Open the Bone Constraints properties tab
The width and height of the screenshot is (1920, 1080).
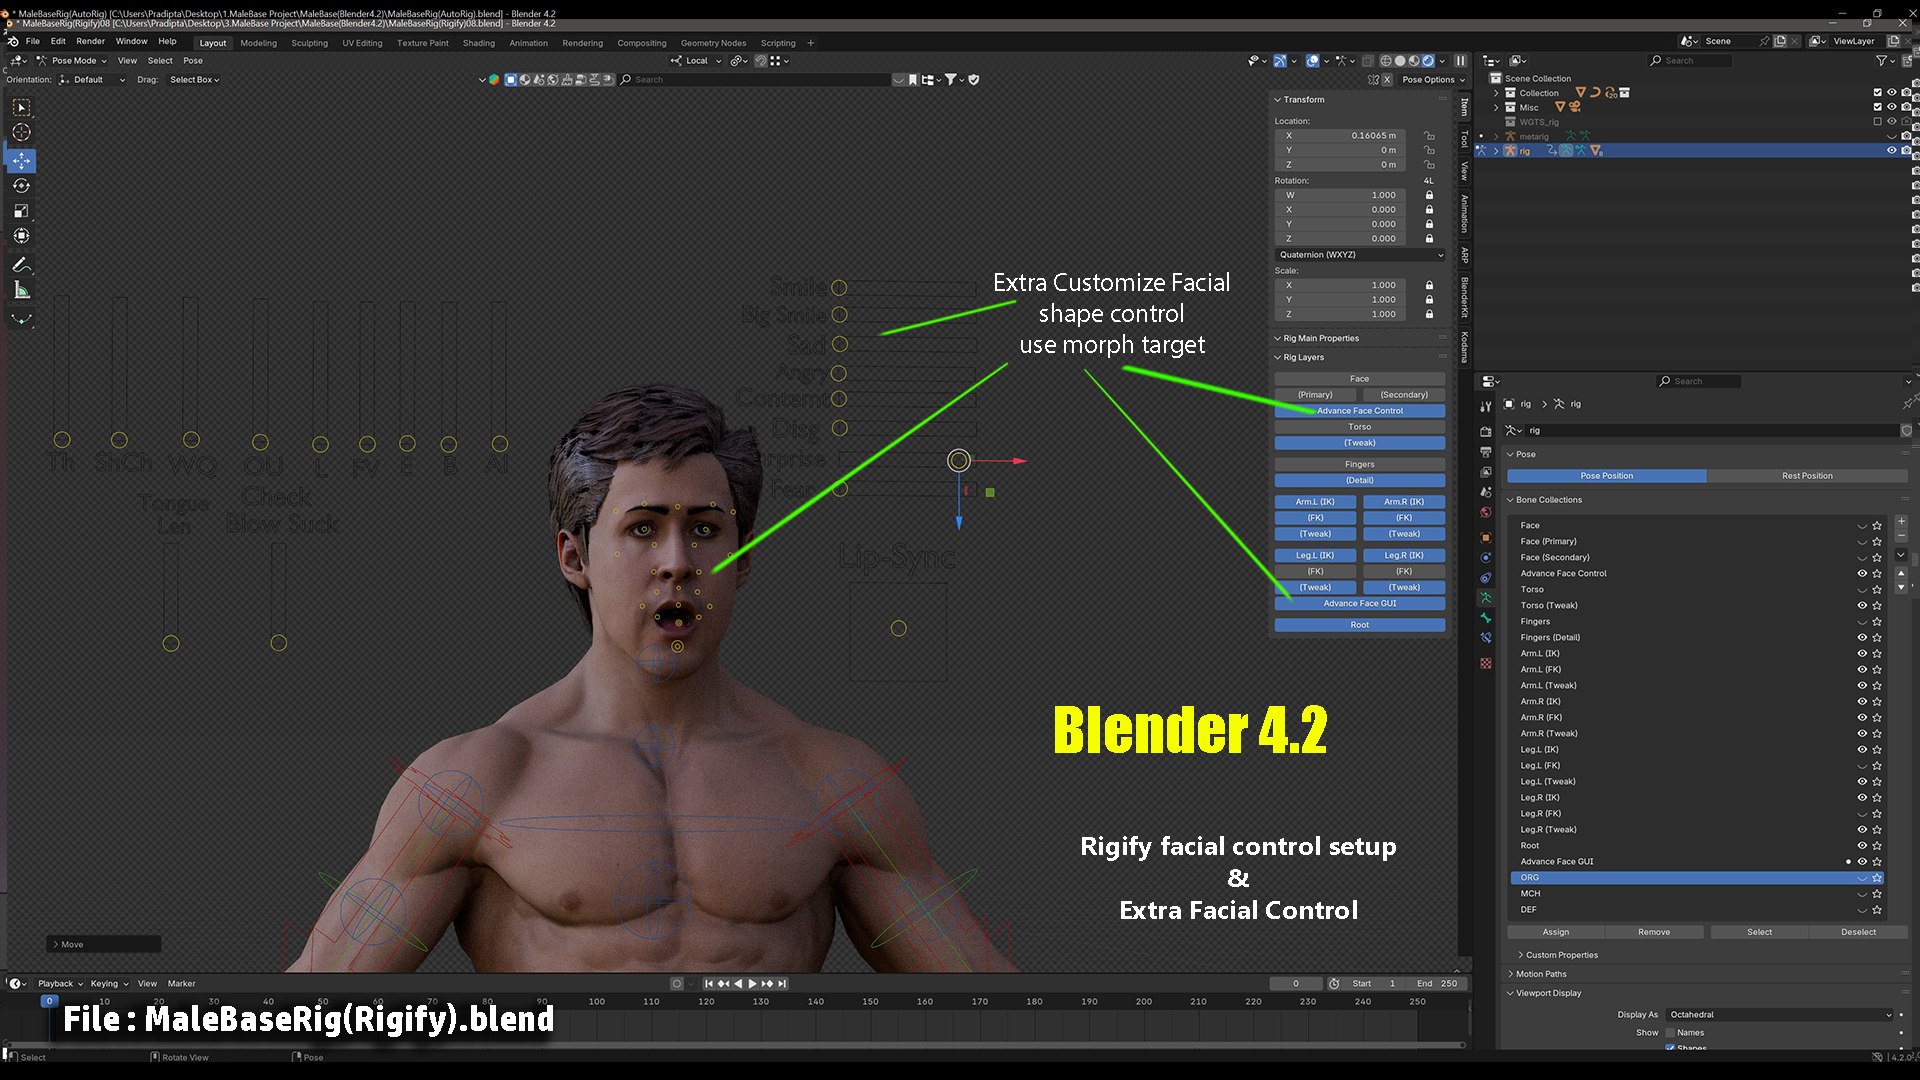(1485, 638)
